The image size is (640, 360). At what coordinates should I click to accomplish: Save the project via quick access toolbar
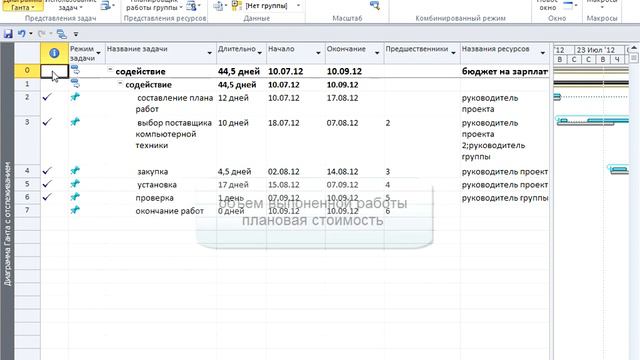pyautogui.click(x=8, y=34)
